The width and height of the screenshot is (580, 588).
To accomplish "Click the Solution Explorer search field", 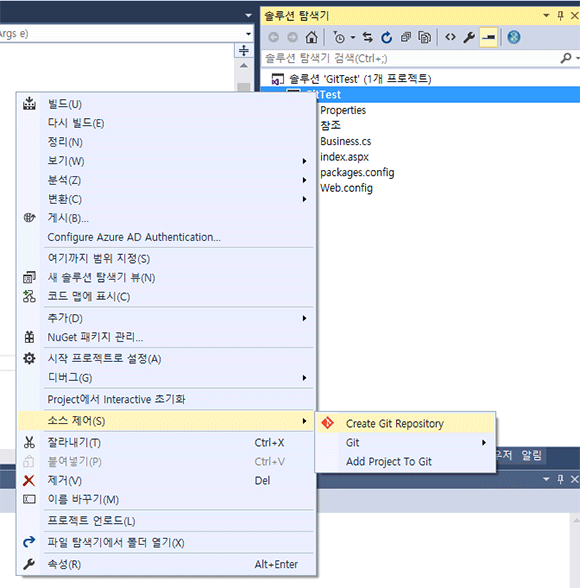I will [x=411, y=58].
